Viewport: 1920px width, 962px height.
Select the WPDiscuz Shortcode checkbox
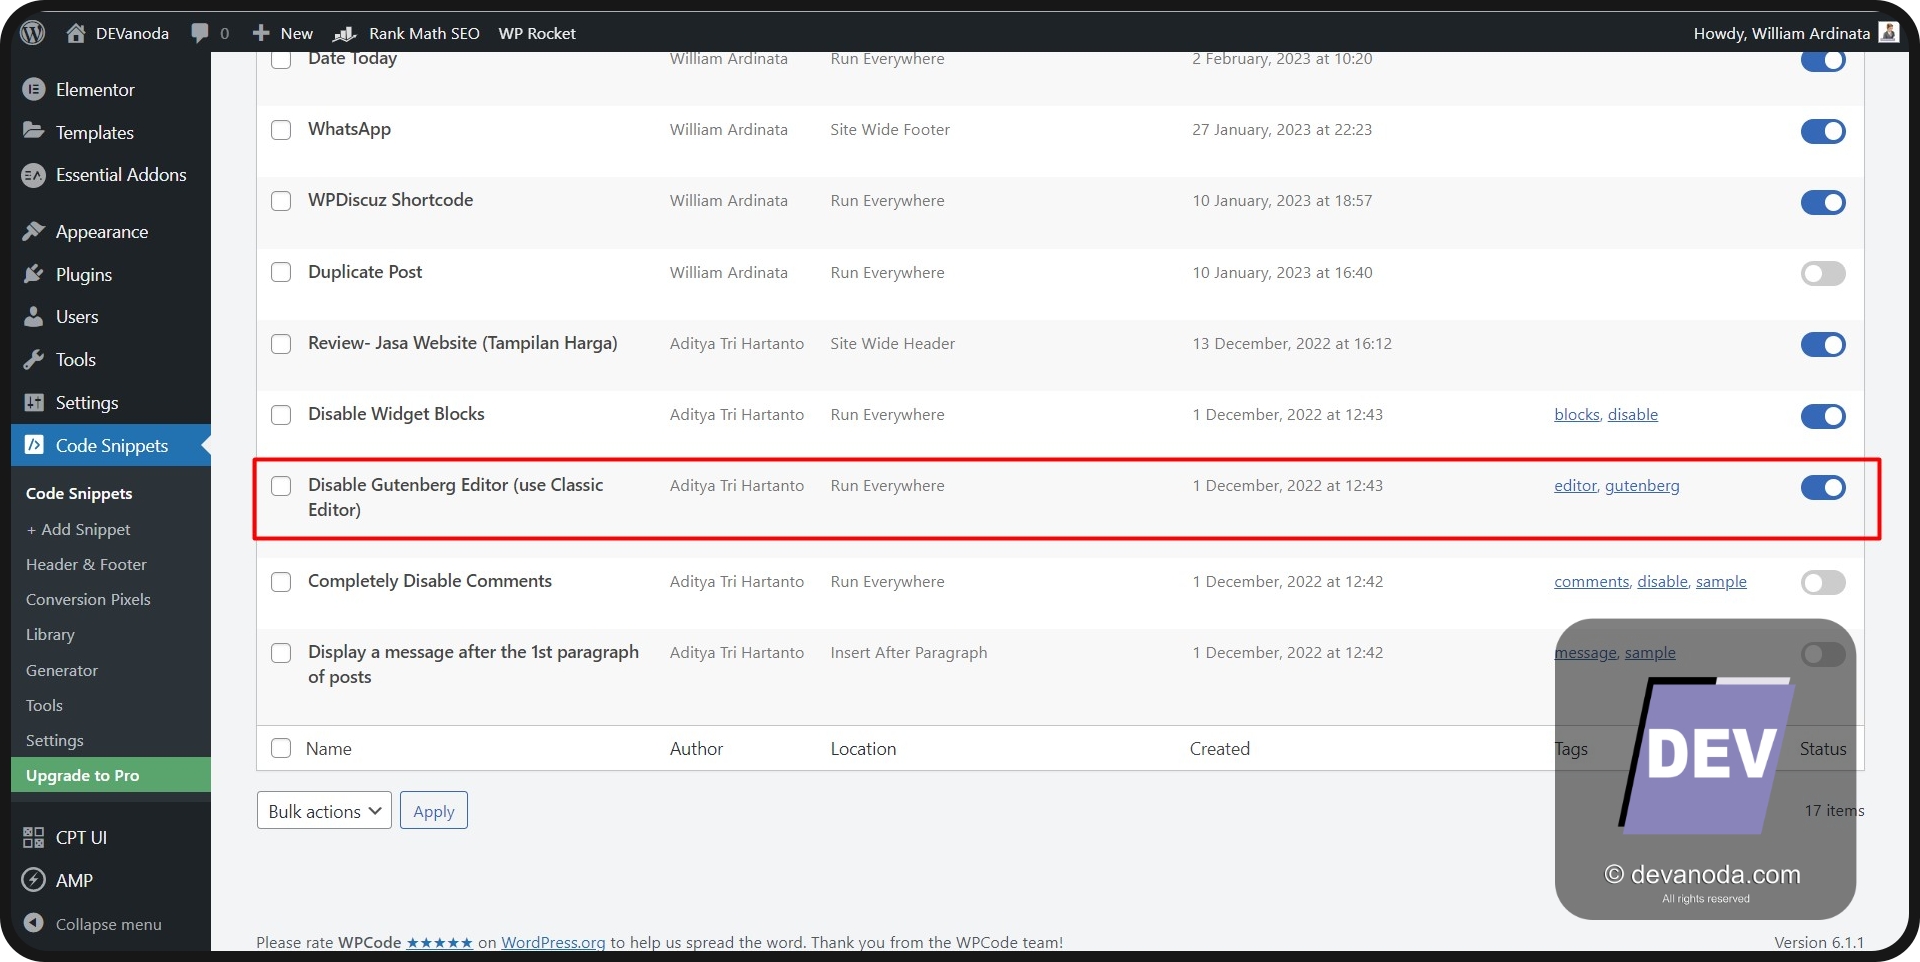[281, 201]
